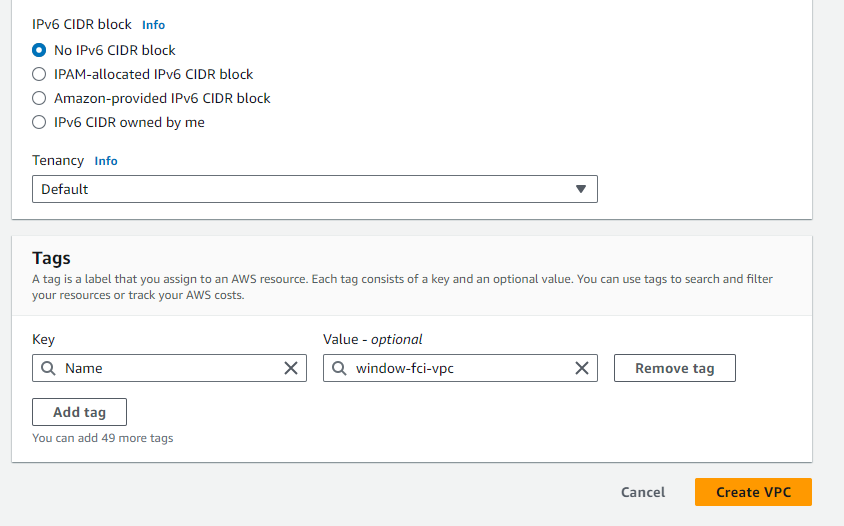Click the Tags section heading
The image size is (844, 526).
tap(51, 258)
